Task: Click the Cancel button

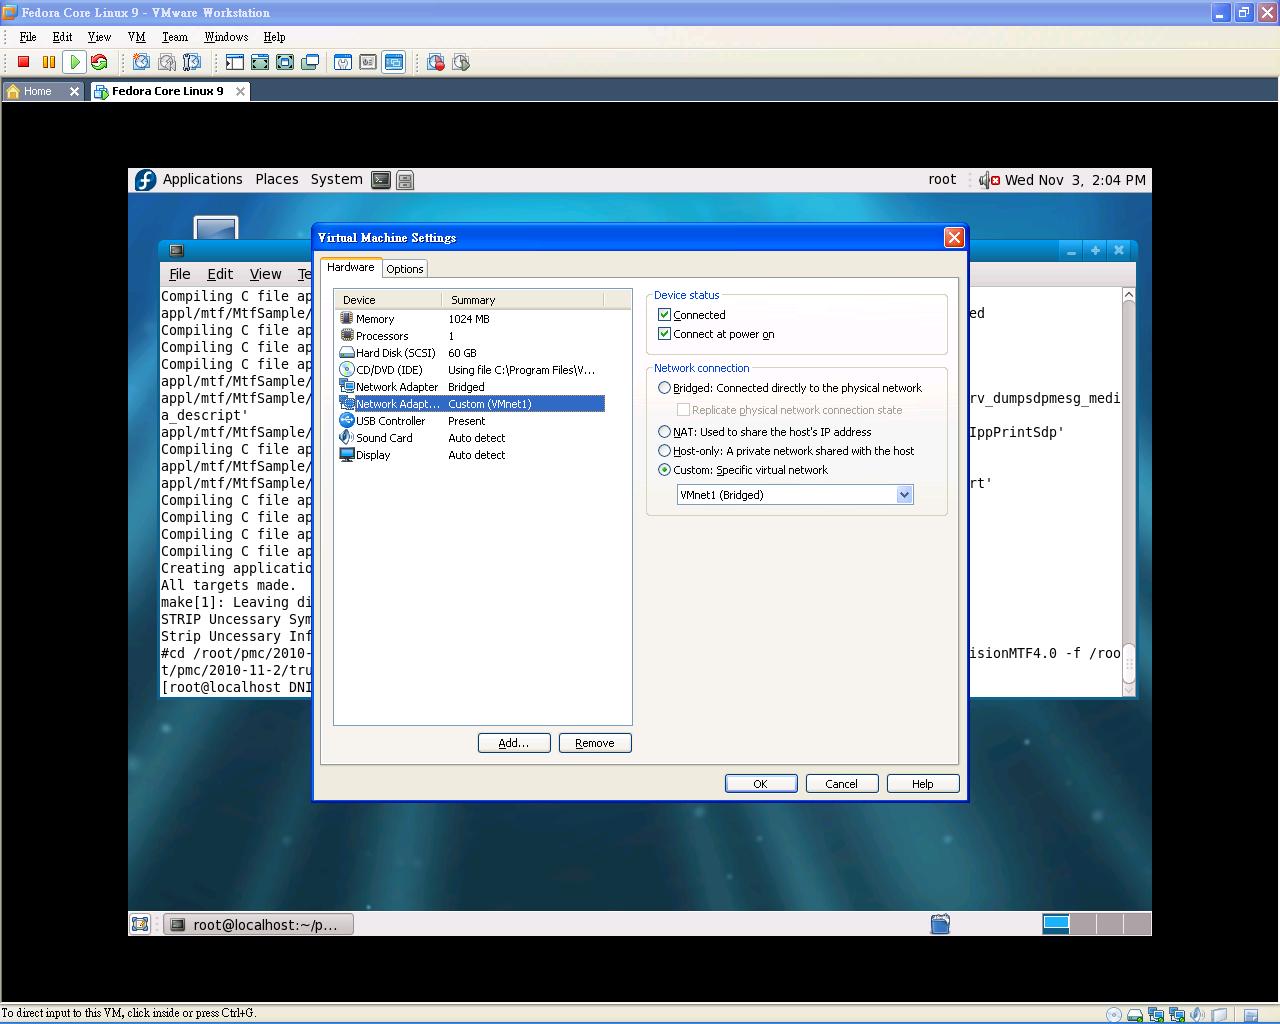Action: (x=842, y=784)
